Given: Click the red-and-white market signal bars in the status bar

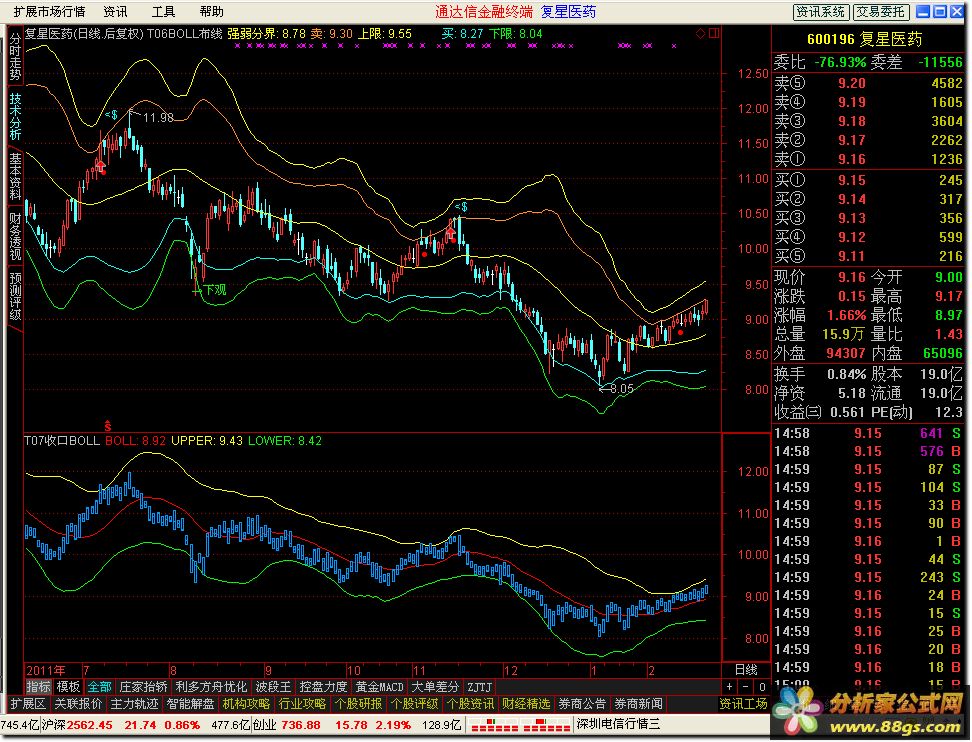Looking at the screenshot, I should [519, 725].
